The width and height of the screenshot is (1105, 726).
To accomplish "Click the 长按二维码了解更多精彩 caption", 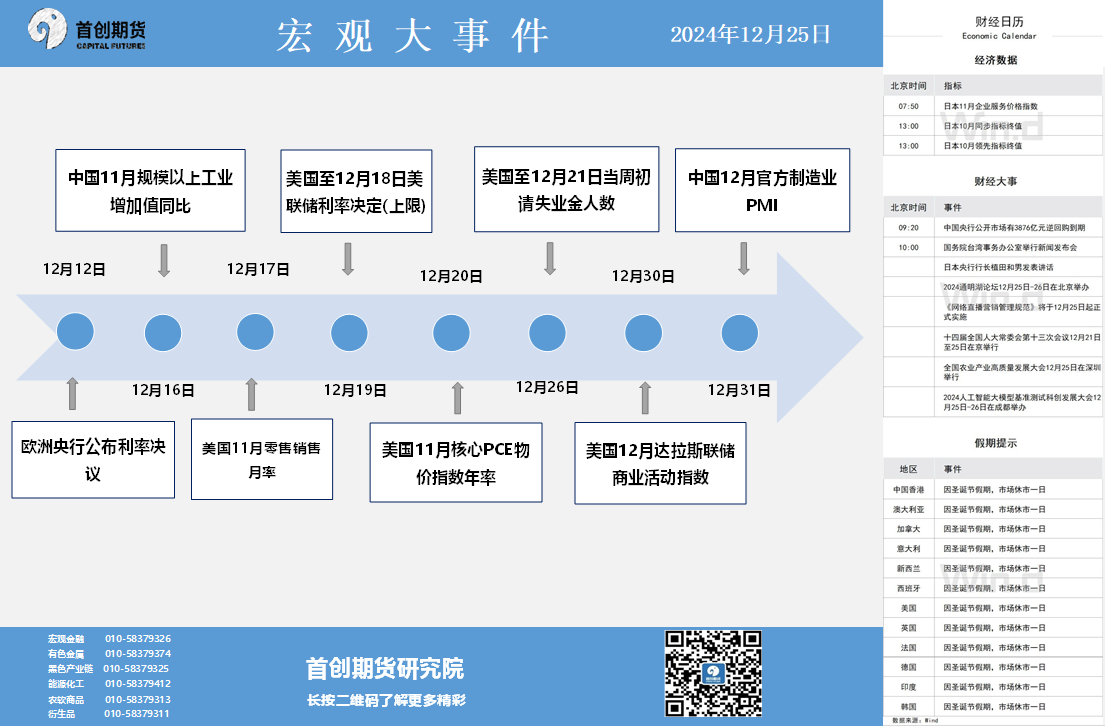I will (x=386, y=700).
